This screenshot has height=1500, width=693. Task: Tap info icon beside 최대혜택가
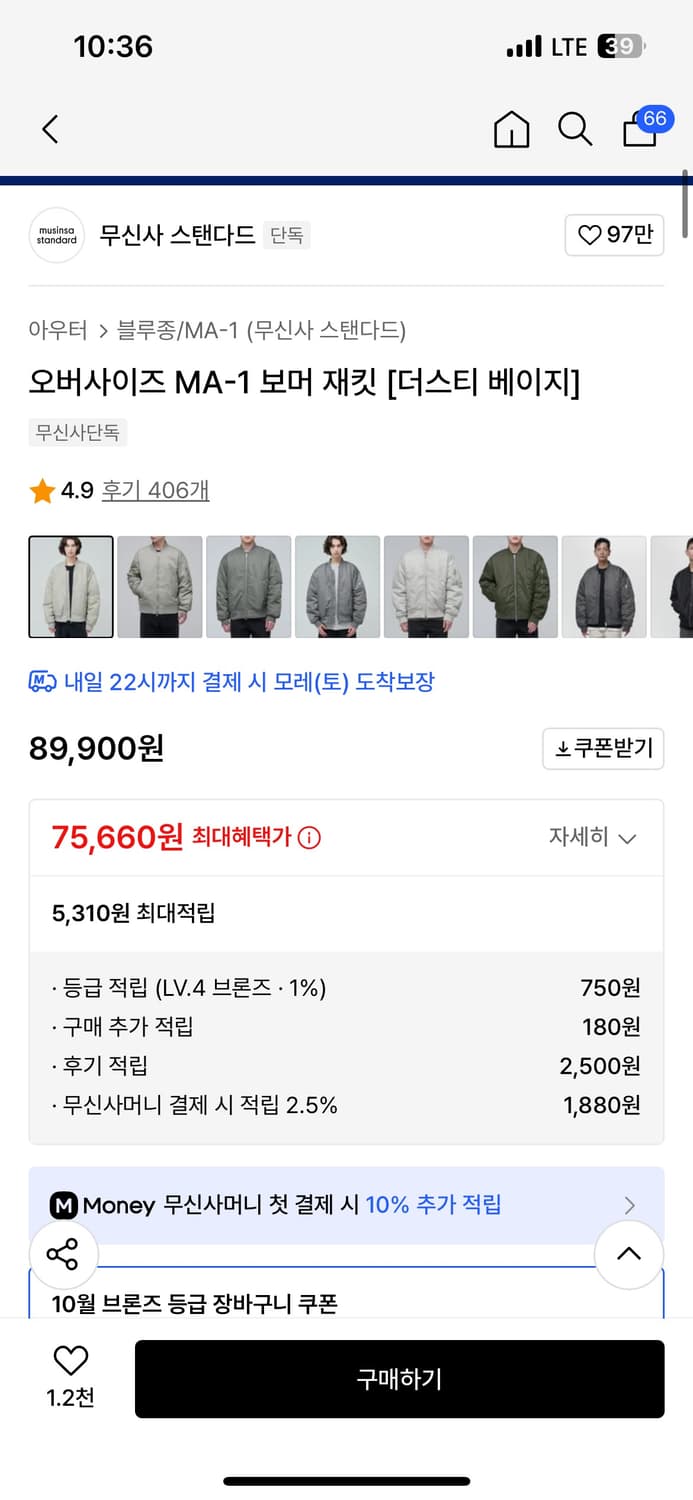click(x=310, y=838)
